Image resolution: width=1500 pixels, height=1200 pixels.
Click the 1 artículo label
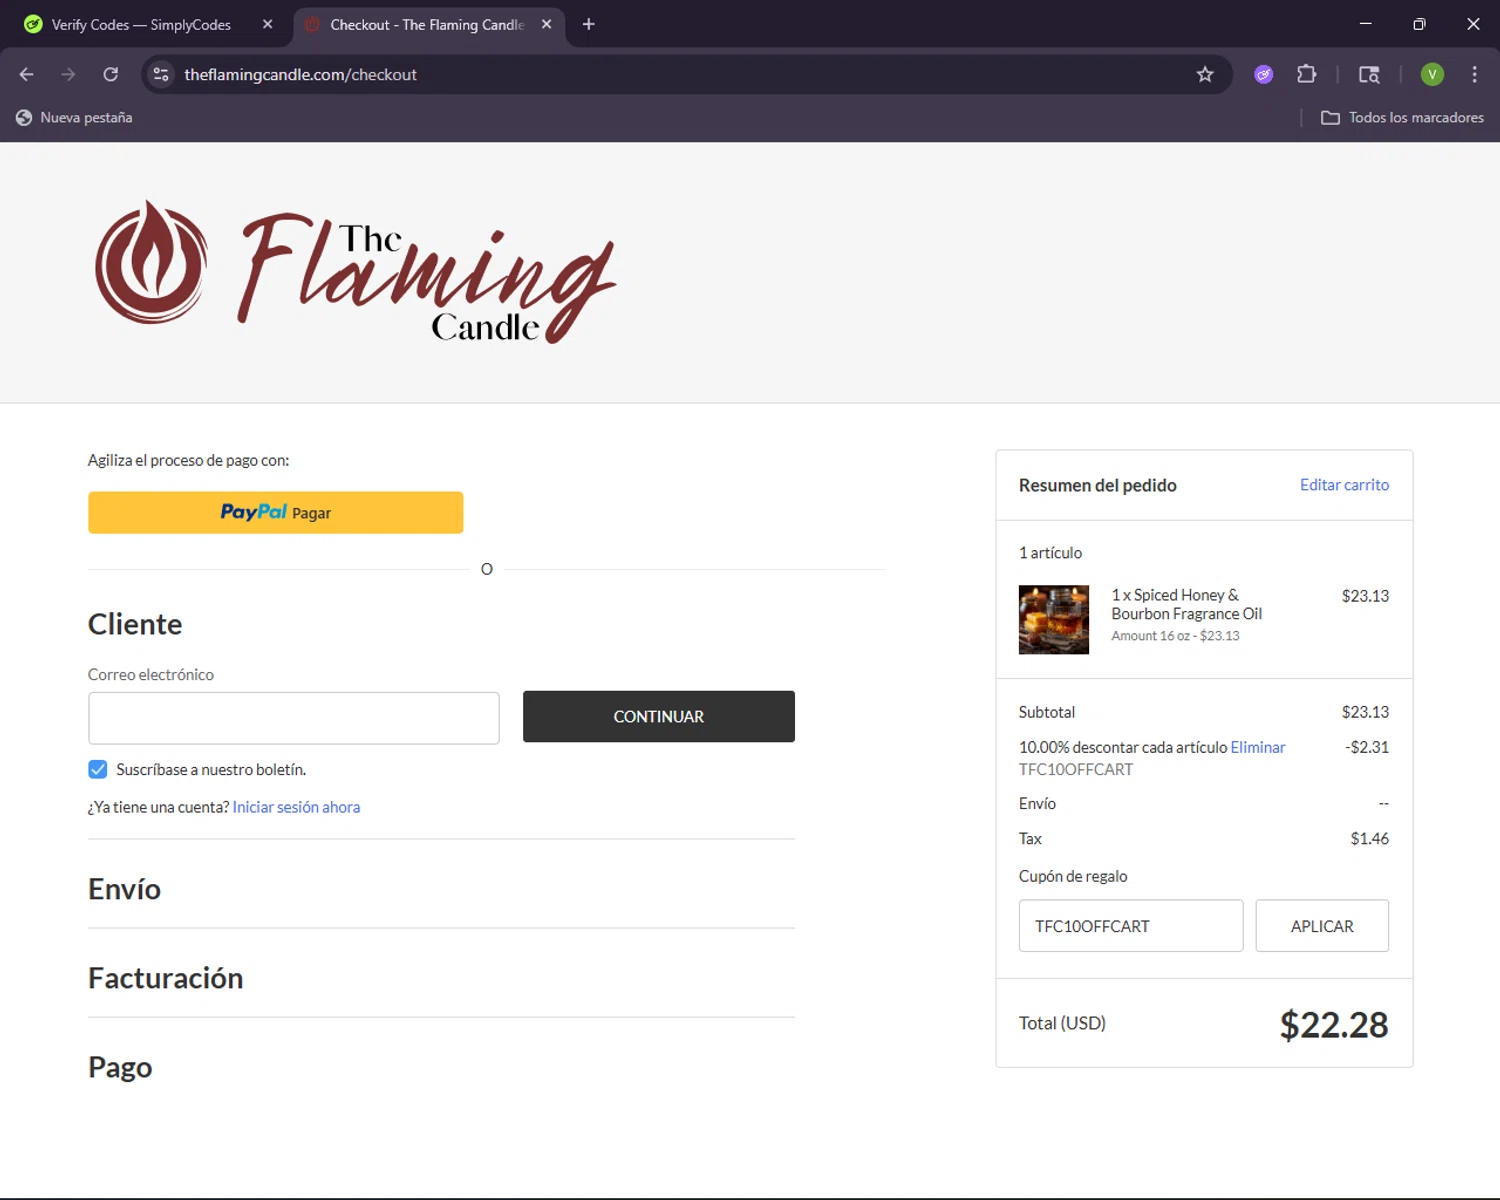point(1050,553)
